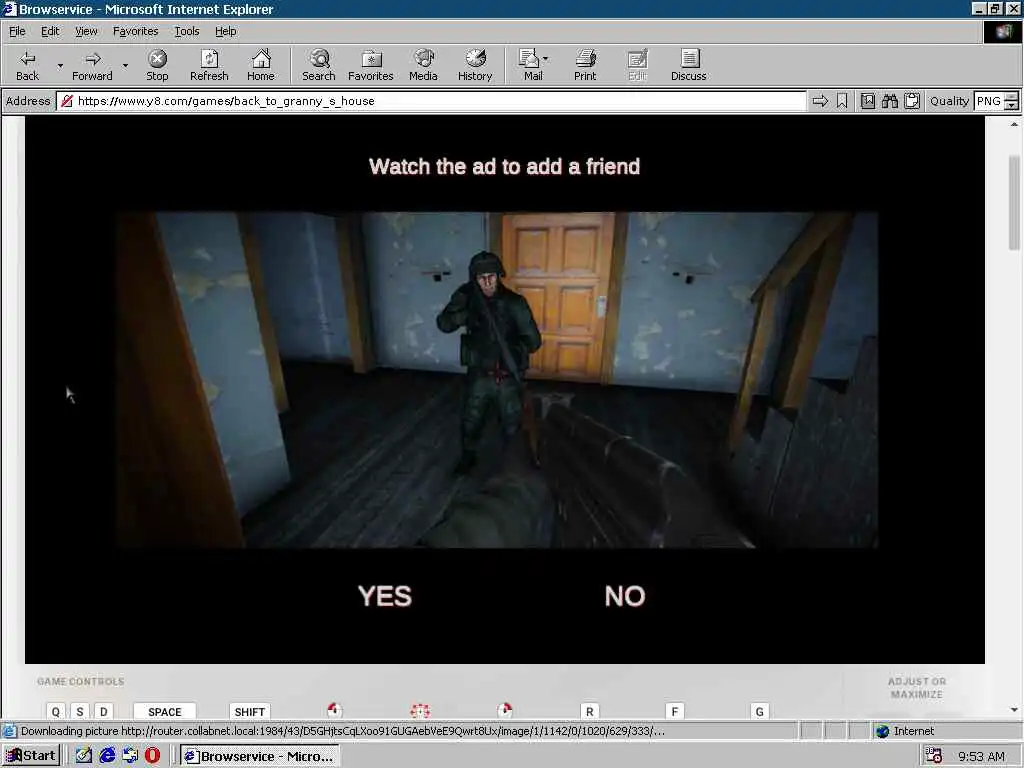1024x768 pixels.
Task: Click the scrollbar down arrow
Action: (x=1014, y=710)
